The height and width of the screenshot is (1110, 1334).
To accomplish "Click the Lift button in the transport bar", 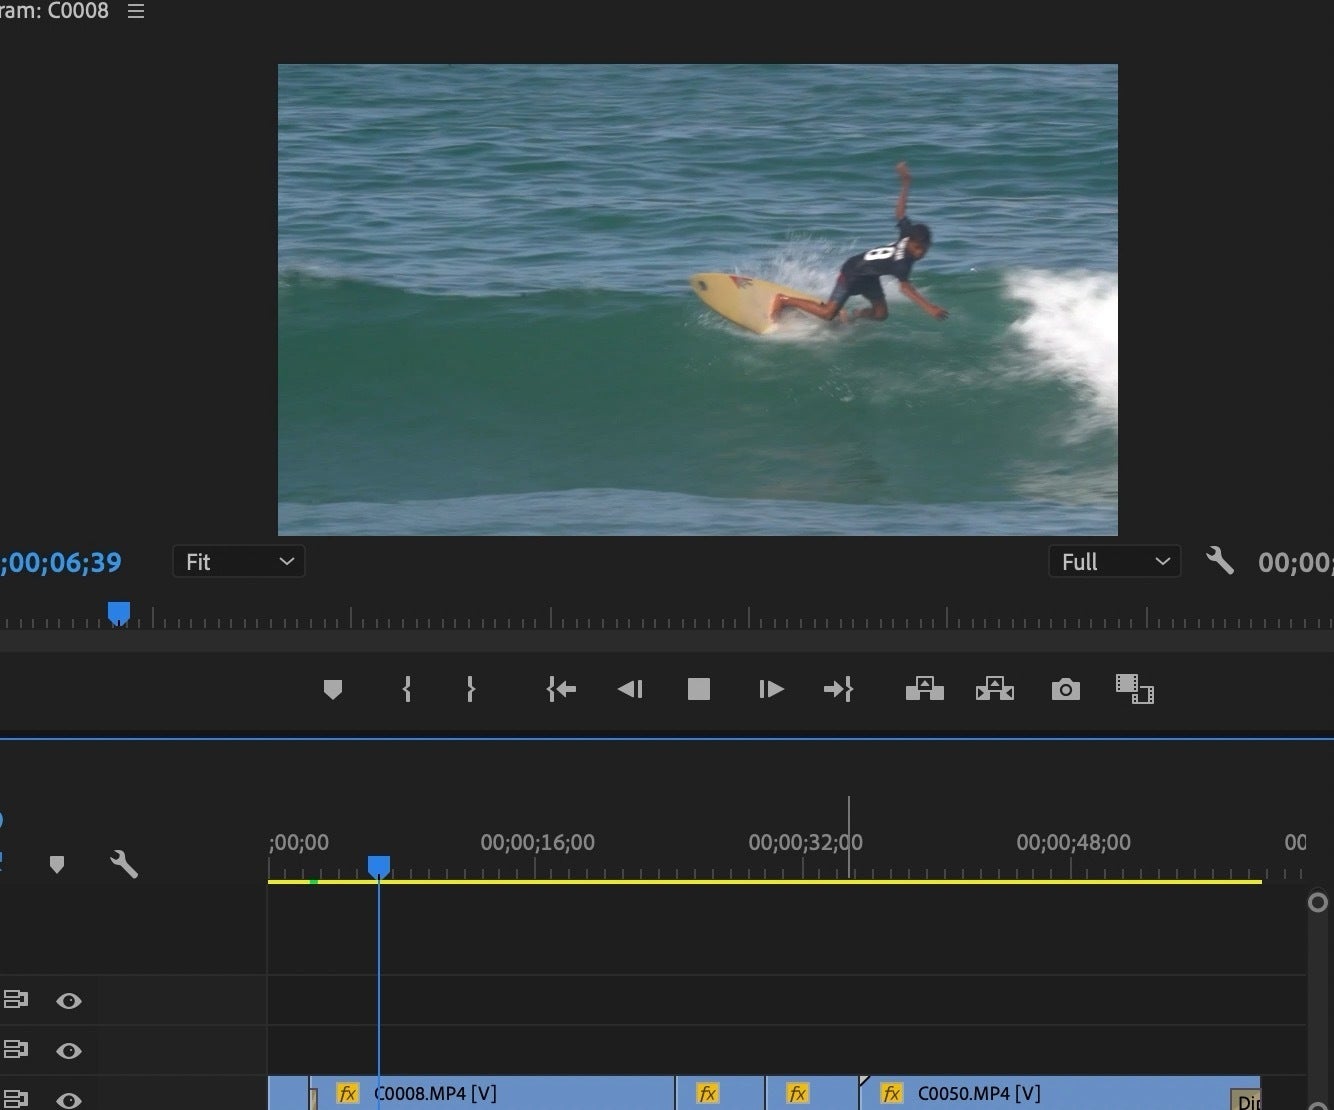I will 924,689.
